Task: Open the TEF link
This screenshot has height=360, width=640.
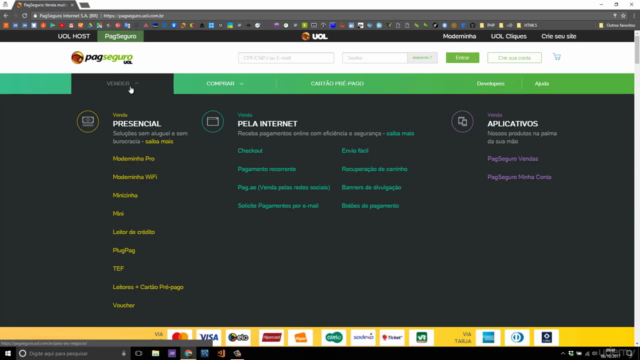Action: 118,269
